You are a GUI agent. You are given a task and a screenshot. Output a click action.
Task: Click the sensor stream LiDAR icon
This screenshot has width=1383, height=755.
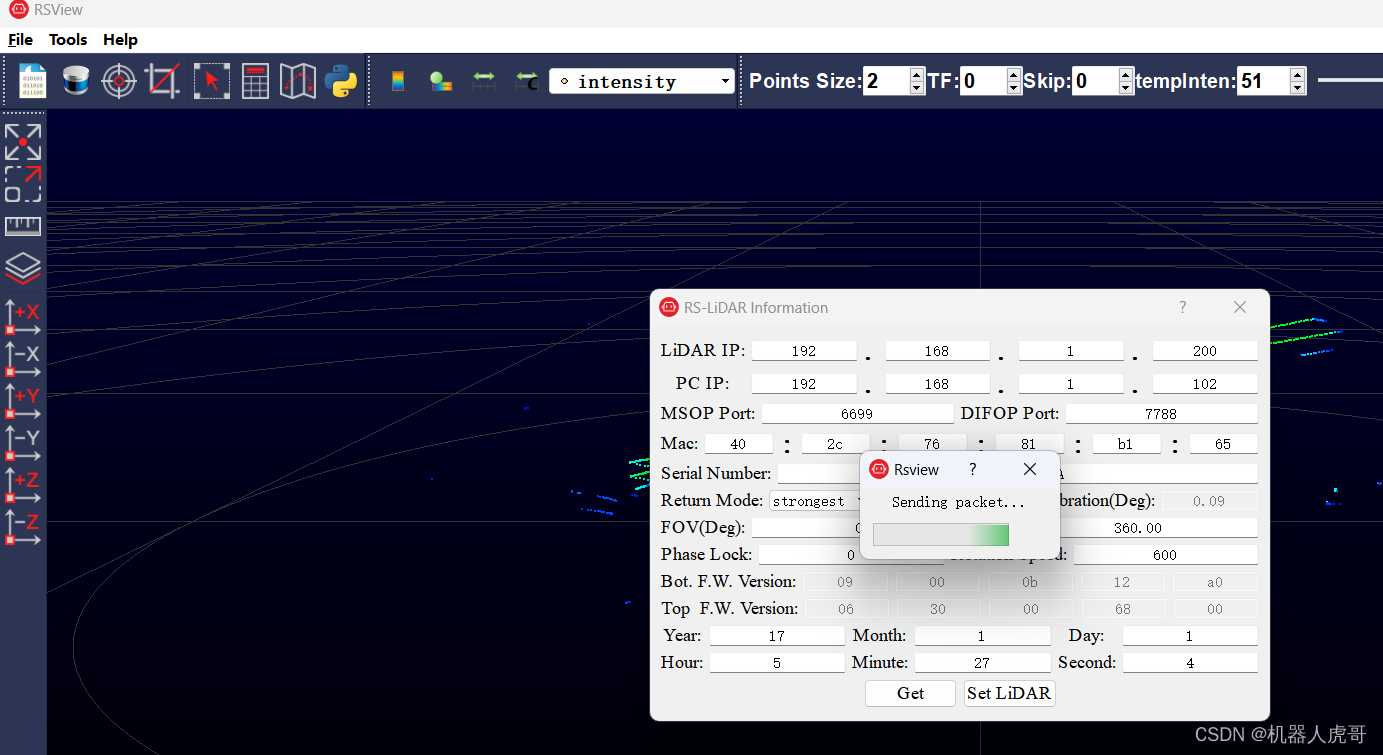click(76, 81)
